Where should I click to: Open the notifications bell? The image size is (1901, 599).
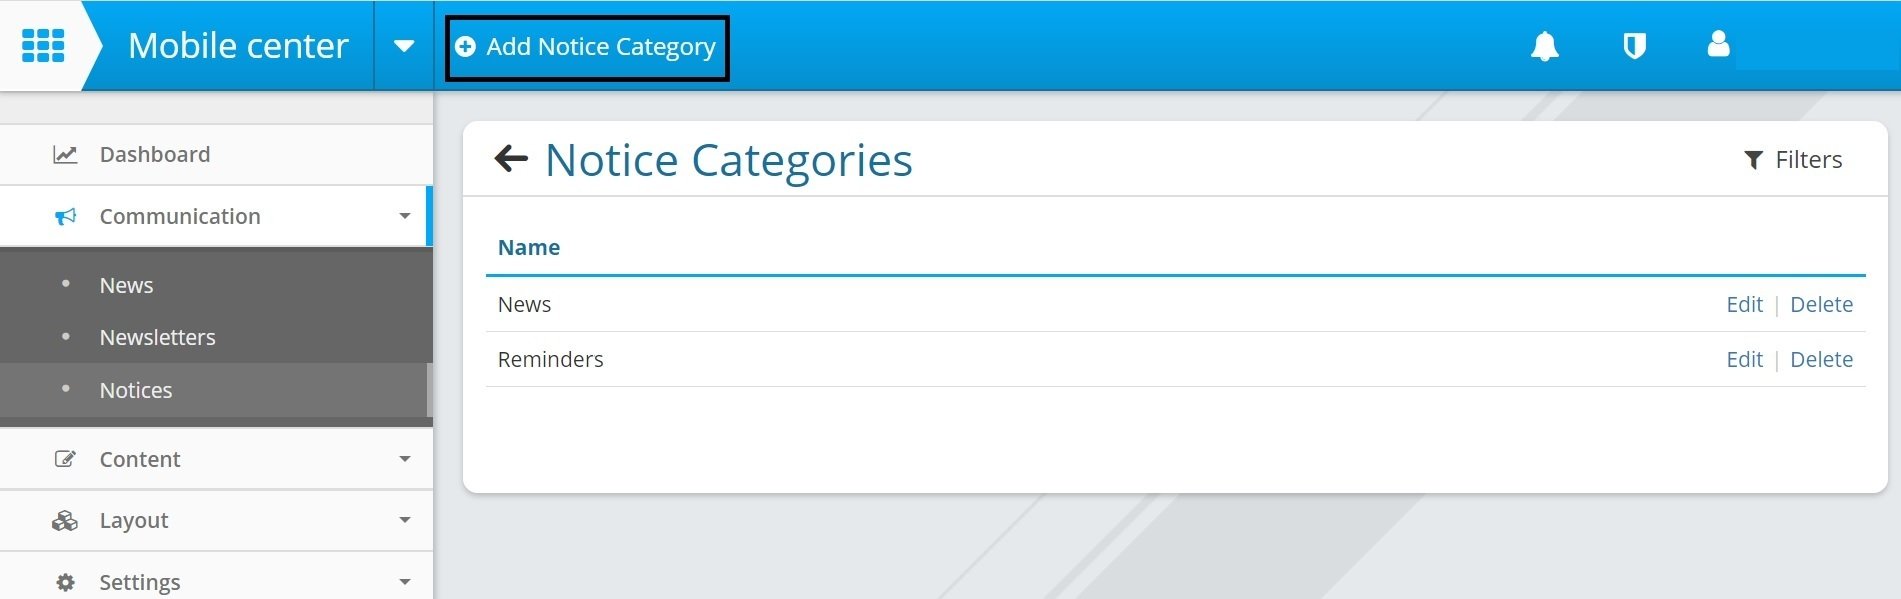[1545, 46]
